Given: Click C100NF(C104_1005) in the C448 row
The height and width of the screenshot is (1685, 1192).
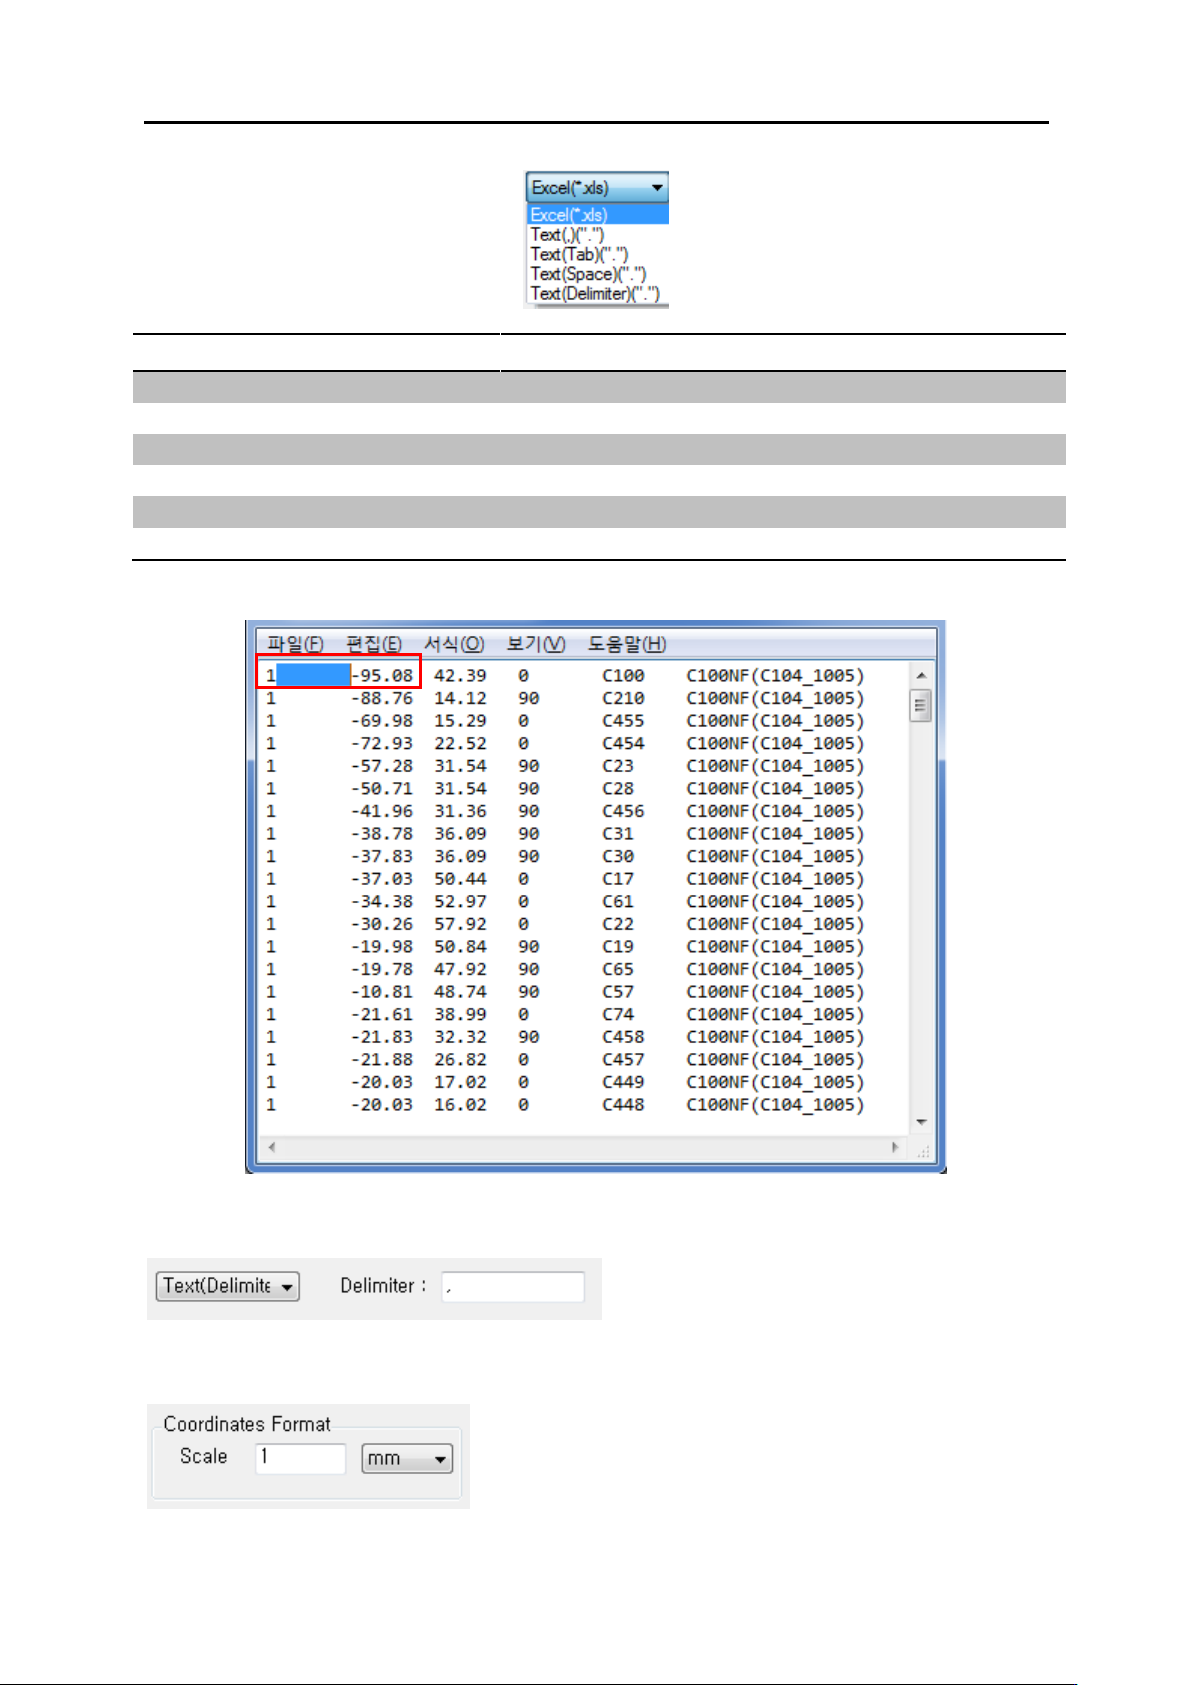Looking at the screenshot, I should pos(775,1105).
